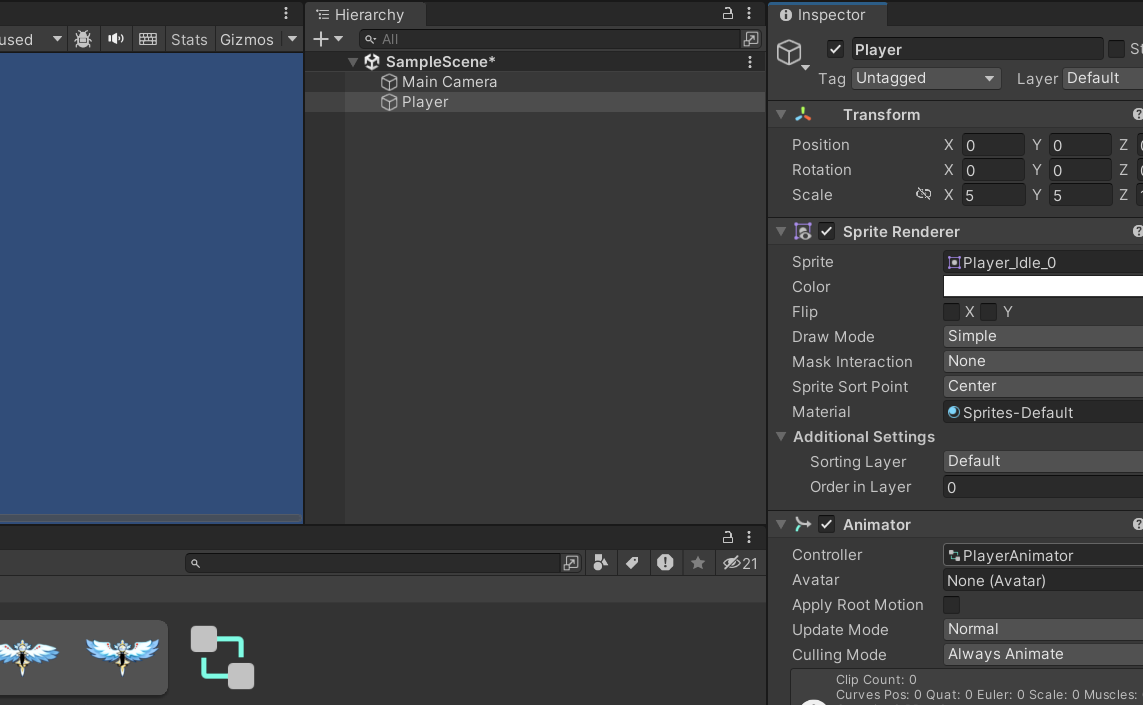Click the Project panel search field
The width and height of the screenshot is (1143, 705).
coord(372,563)
